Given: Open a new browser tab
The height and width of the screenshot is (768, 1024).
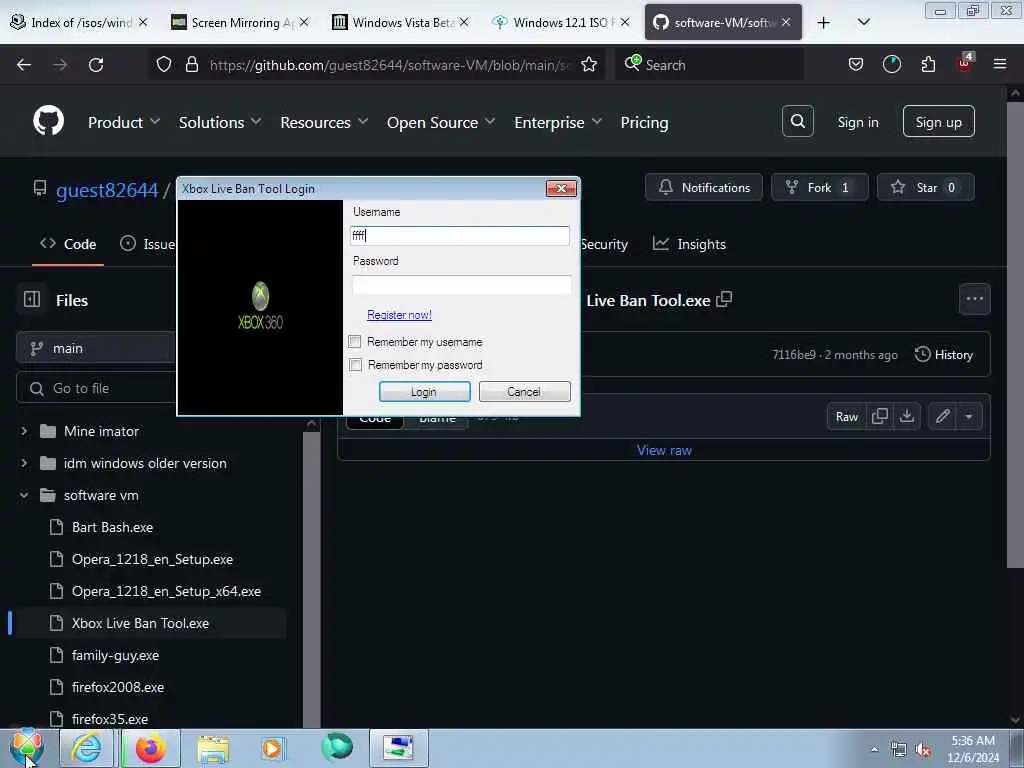Looking at the screenshot, I should [x=824, y=23].
